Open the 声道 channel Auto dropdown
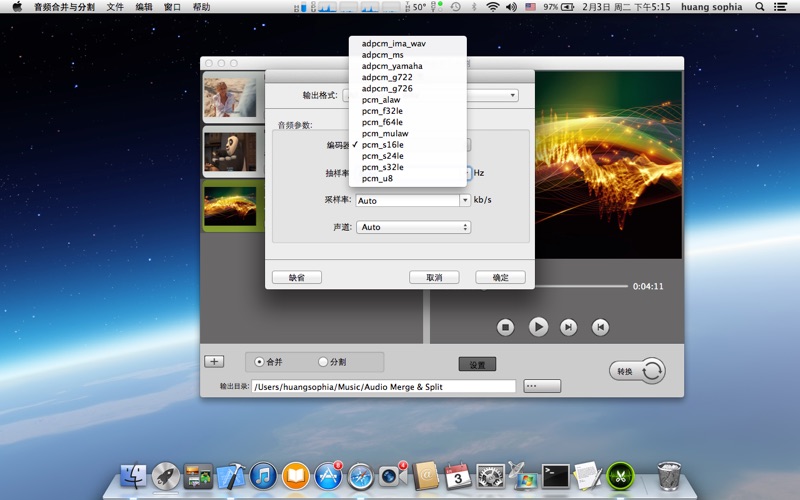This screenshot has height=500, width=800. pyautogui.click(x=413, y=227)
